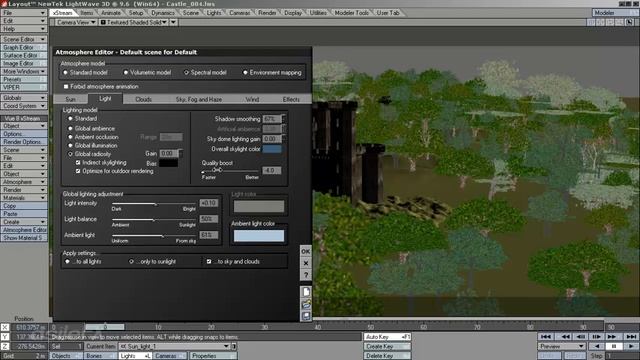
Task: Click the Properties button
Action: [x=213, y=356]
